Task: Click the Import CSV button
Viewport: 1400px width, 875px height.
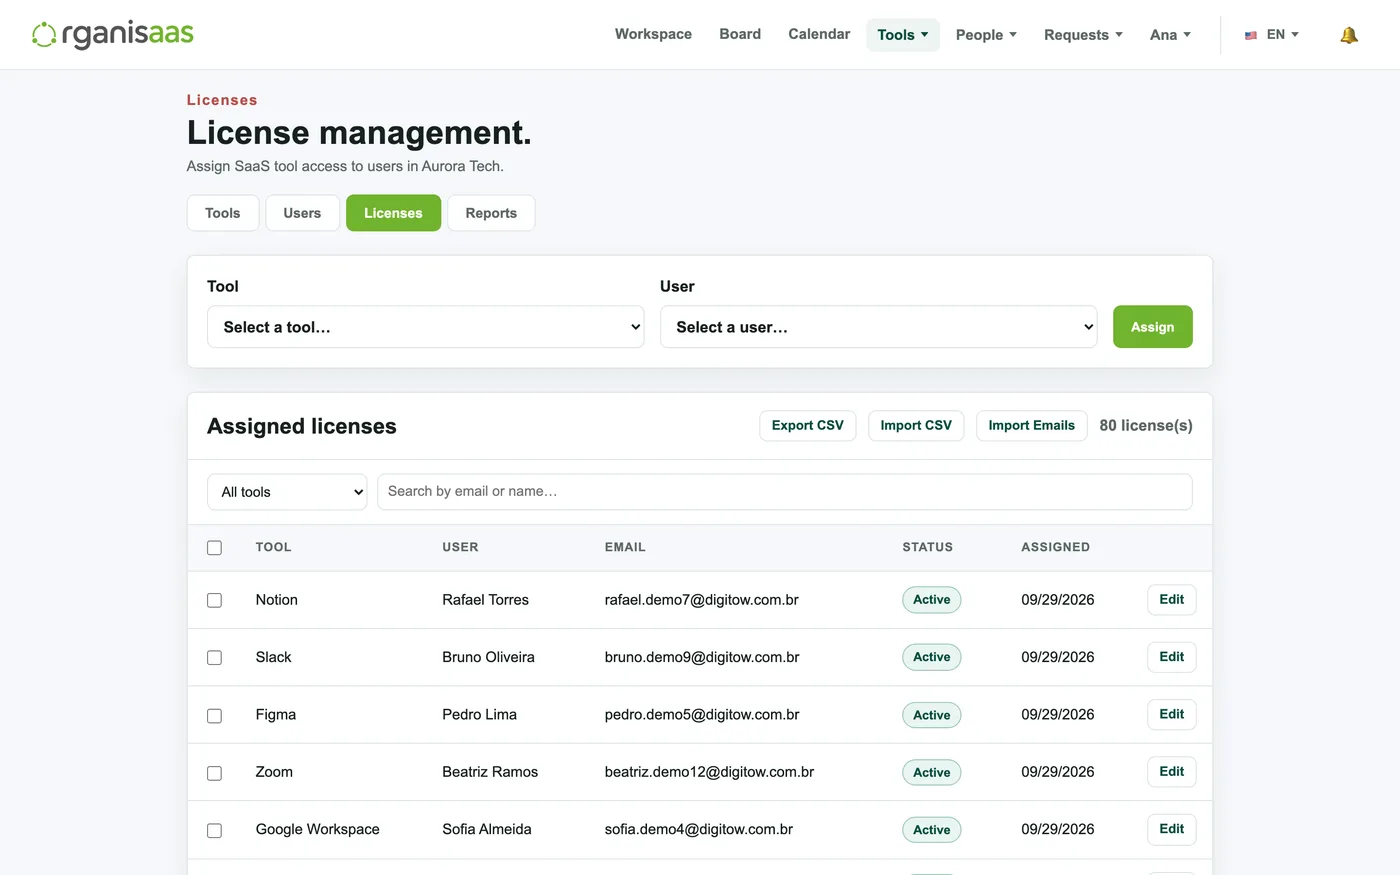Action: [916, 426]
